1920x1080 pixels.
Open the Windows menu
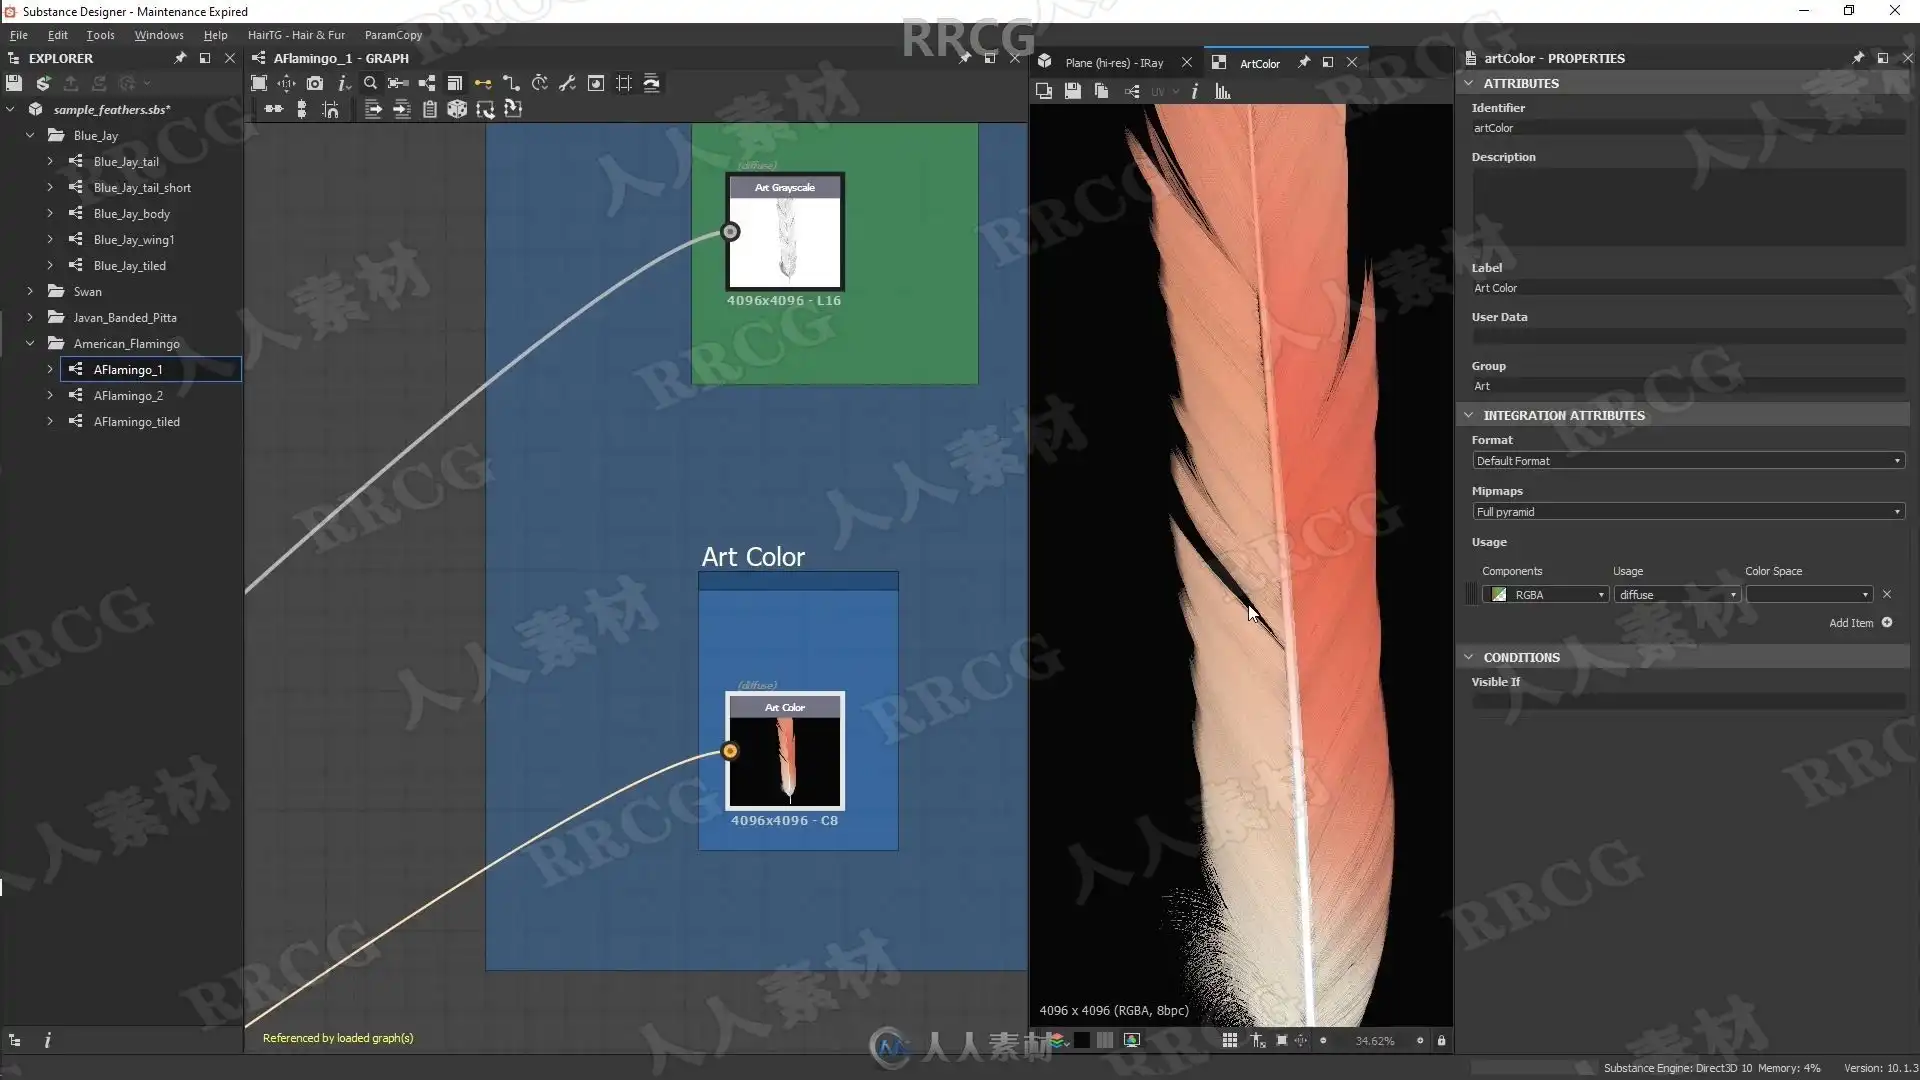pos(158,35)
